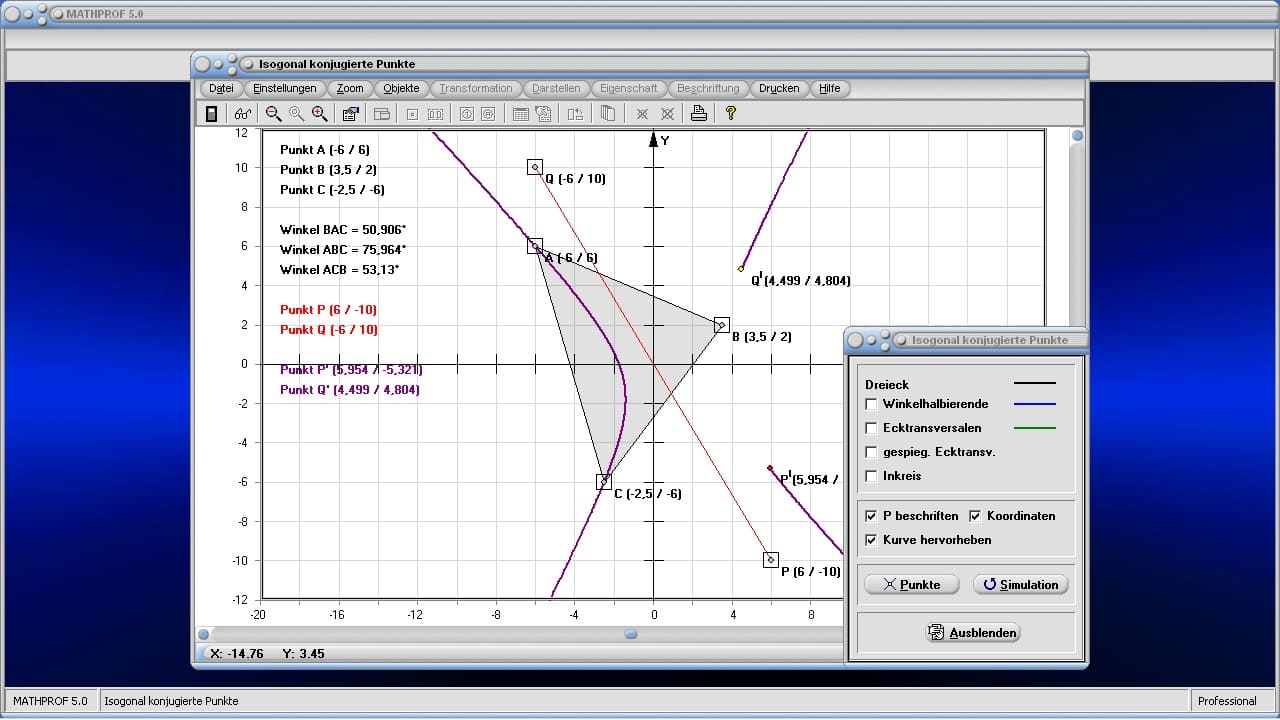Screen dimensions: 1280x720
Task: Click point P marker on the graph
Action: [770, 560]
